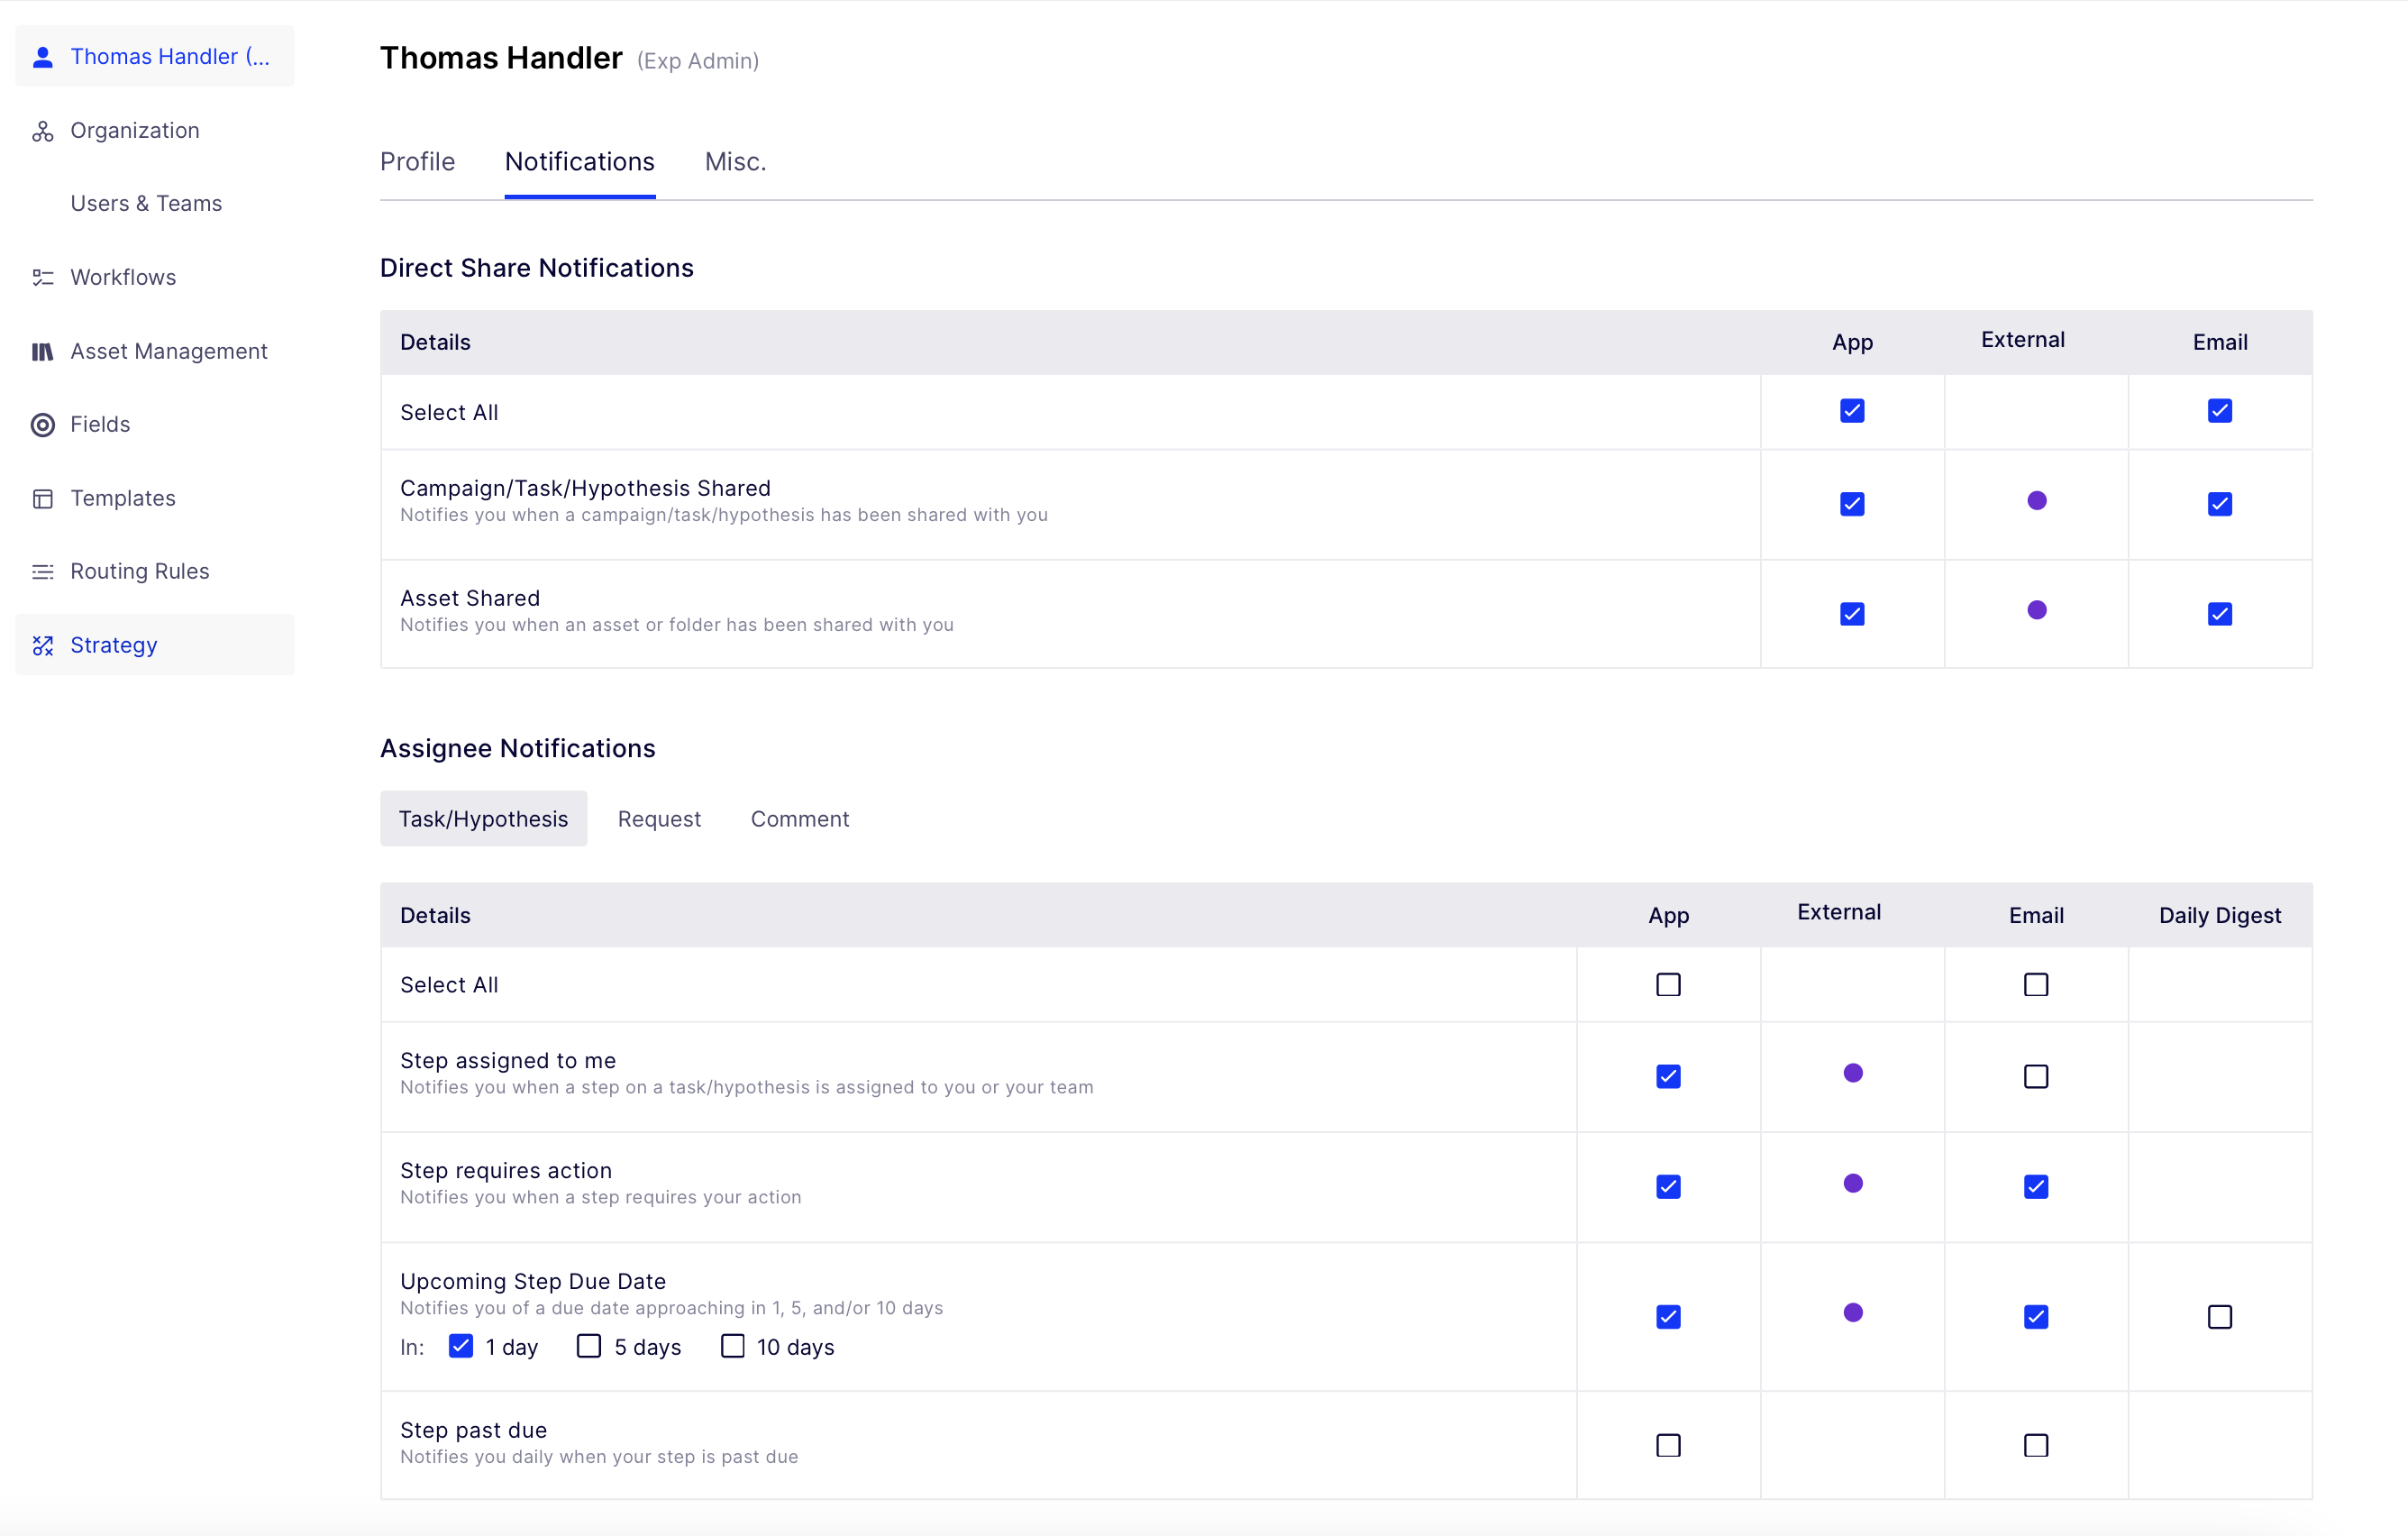Click the Asset Management library icon
Image resolution: width=2408 pixels, height=1536 pixels.
[42, 351]
